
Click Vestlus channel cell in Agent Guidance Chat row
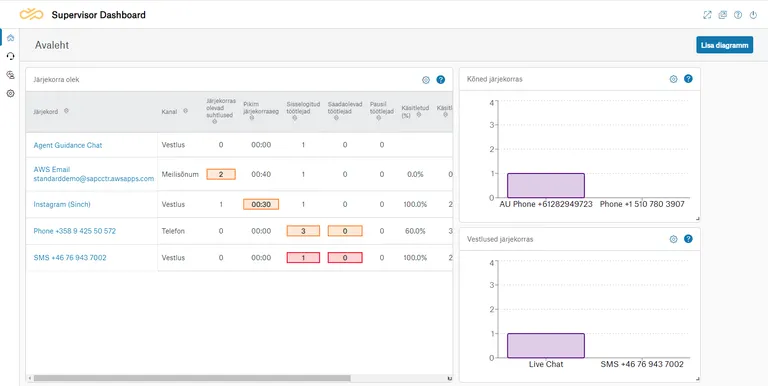point(173,145)
